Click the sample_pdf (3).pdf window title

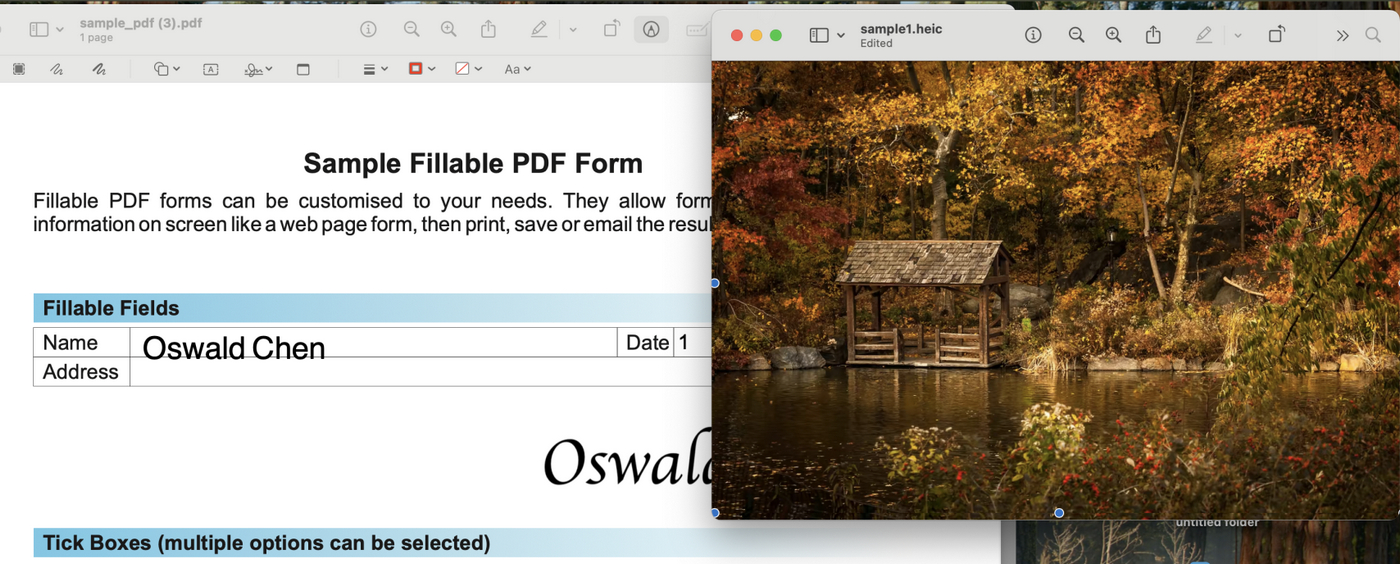coord(141,23)
